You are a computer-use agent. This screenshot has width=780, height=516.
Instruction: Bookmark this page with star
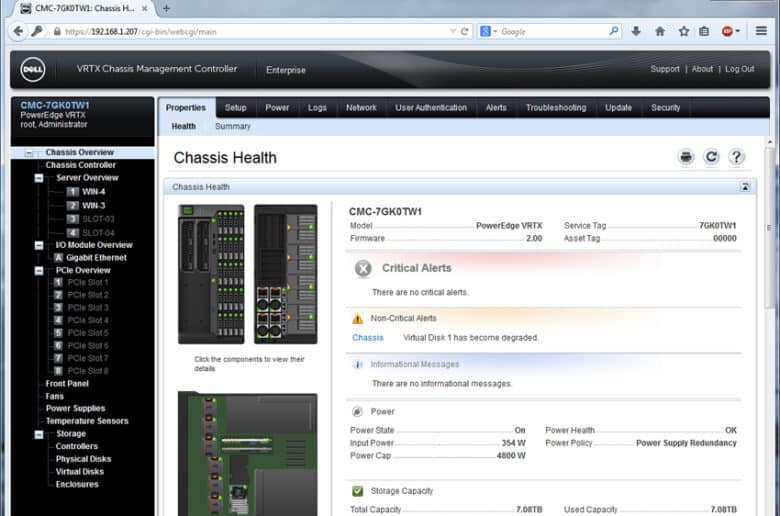(683, 31)
